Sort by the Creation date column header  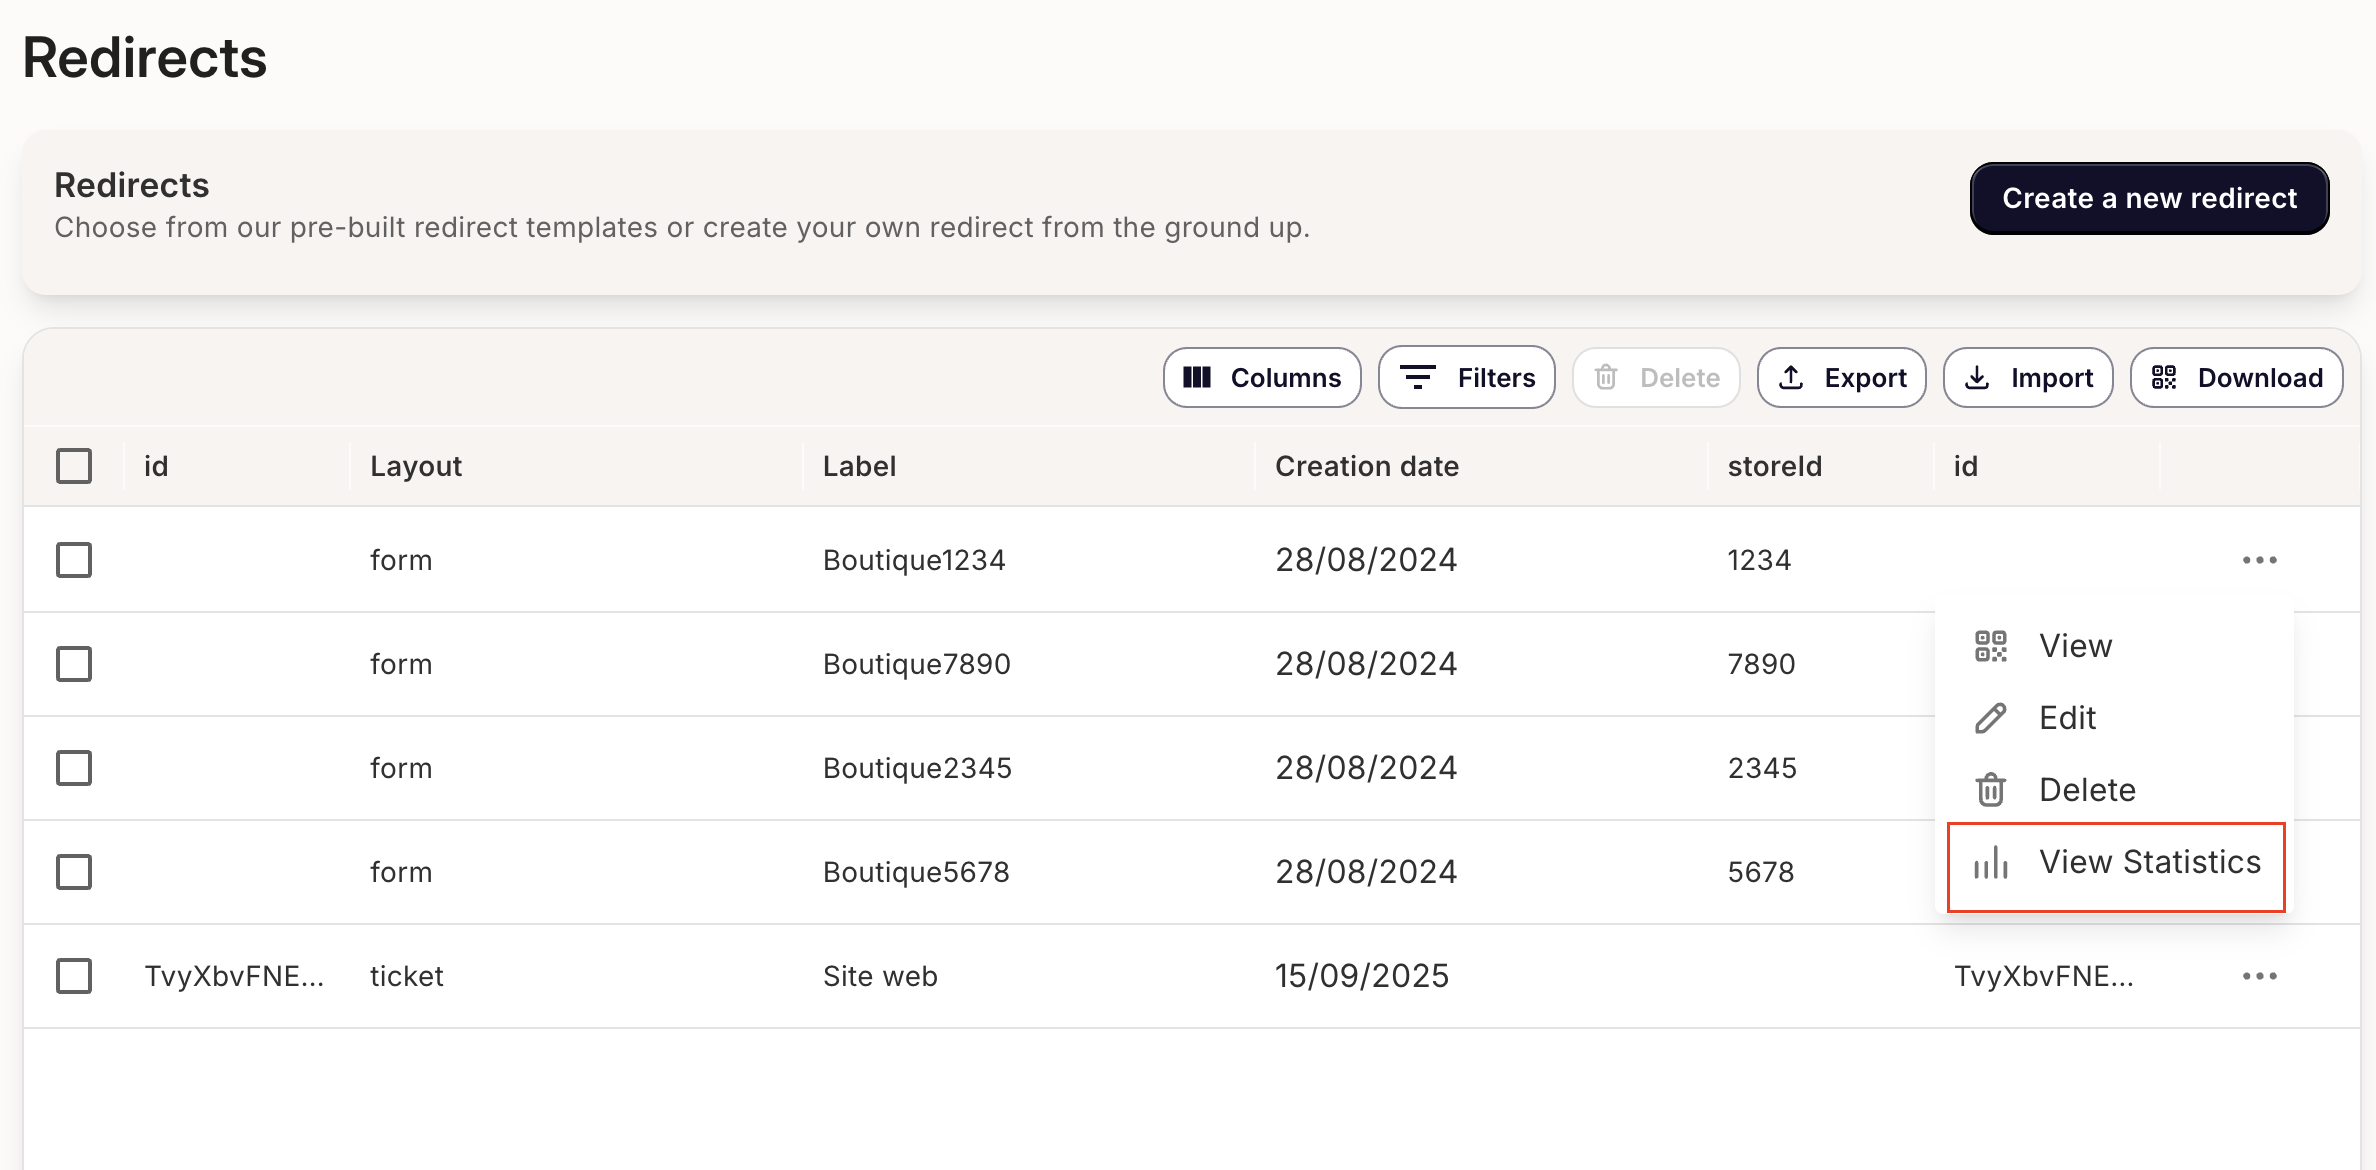click(x=1367, y=465)
